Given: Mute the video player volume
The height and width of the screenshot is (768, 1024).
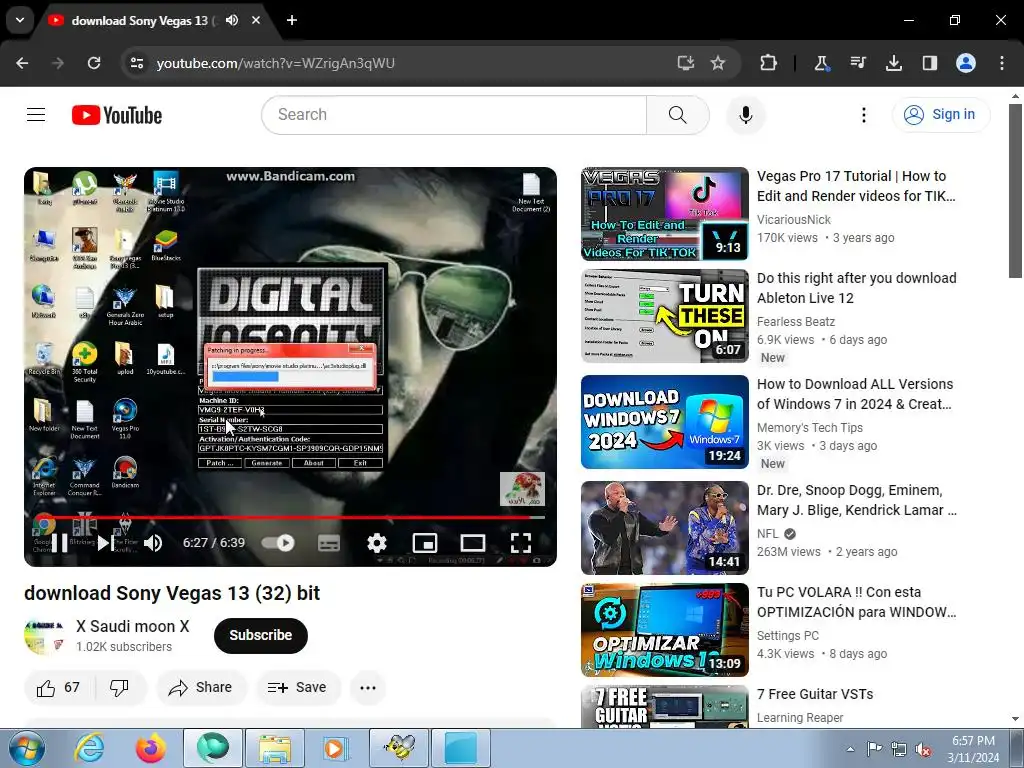Looking at the screenshot, I should (153, 543).
